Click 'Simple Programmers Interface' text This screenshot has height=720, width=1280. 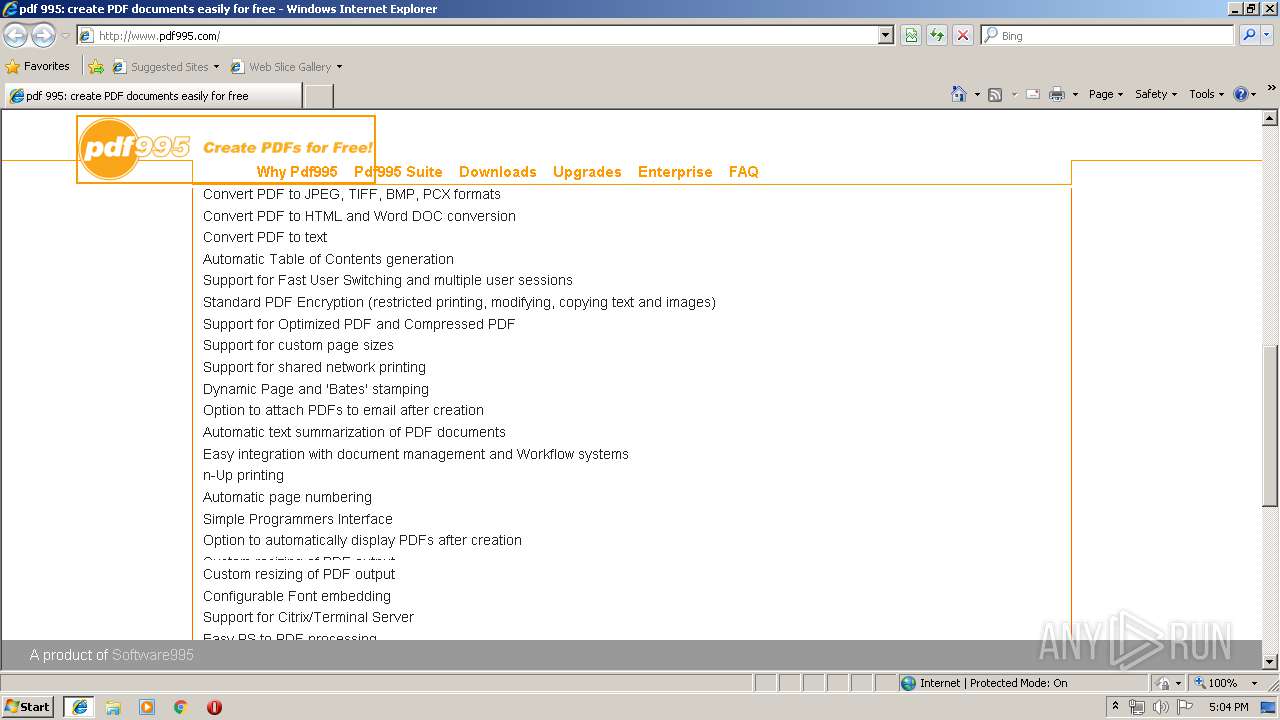(298, 519)
